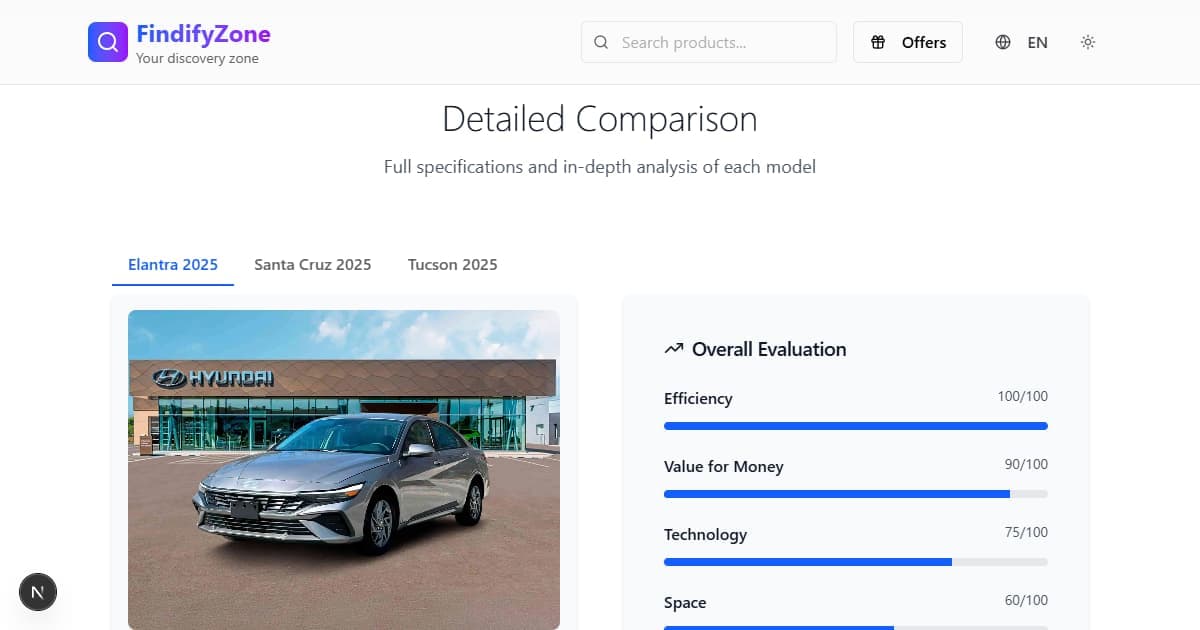1200x630 pixels.
Task: Click the 75/100 score value
Action: 1026,533
